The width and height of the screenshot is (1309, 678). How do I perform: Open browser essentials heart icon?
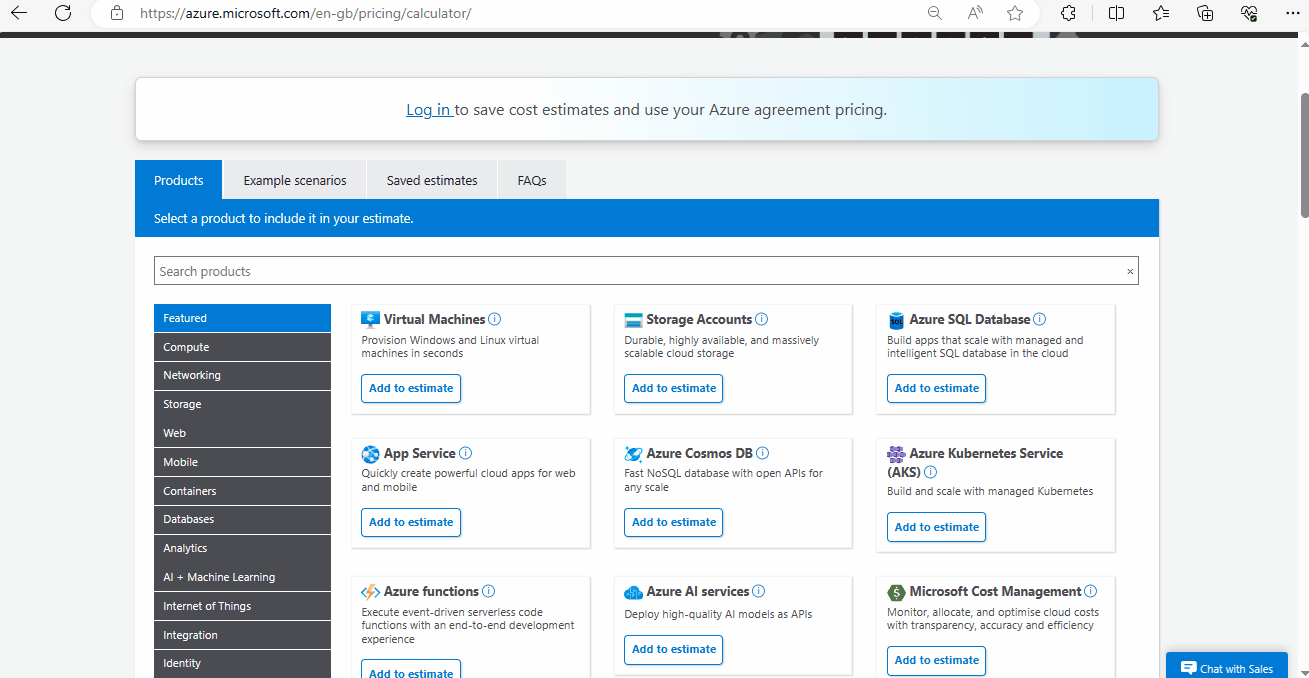click(1249, 13)
